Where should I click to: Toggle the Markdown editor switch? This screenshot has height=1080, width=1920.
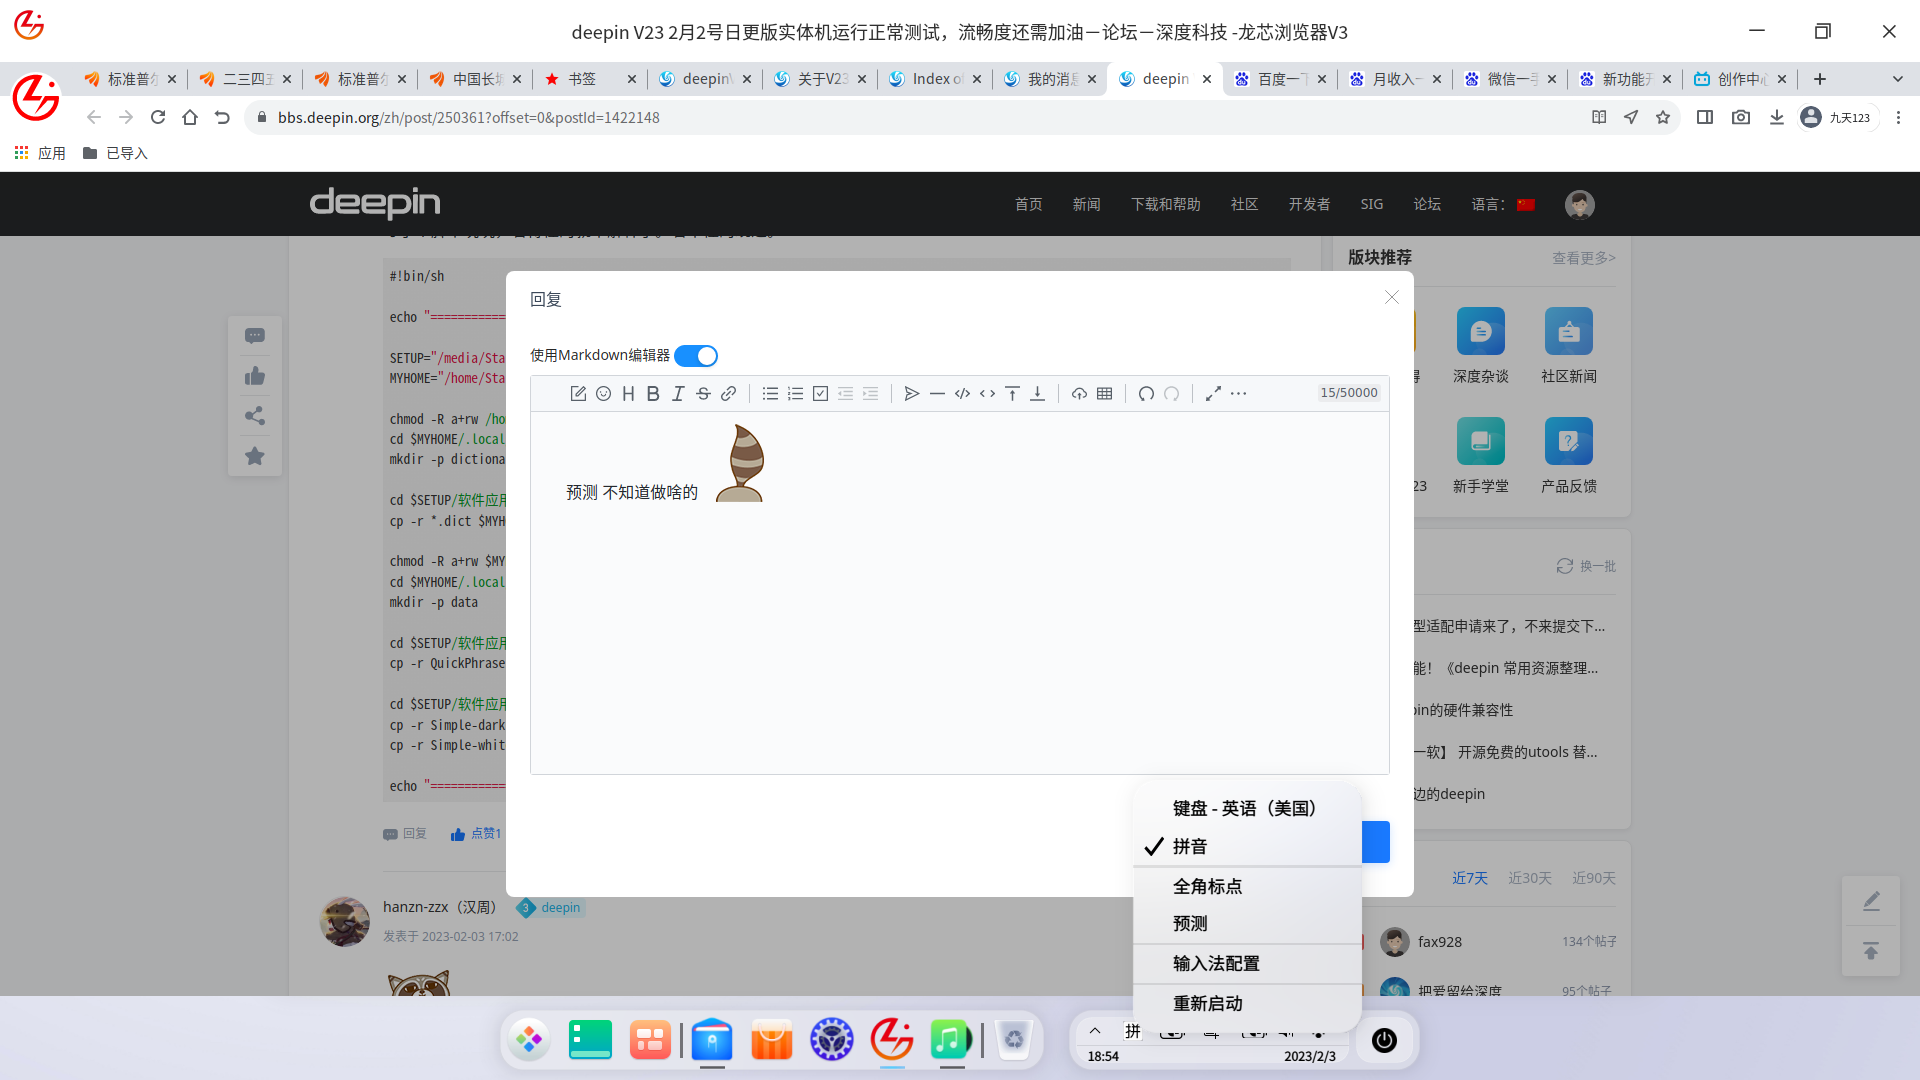tap(696, 356)
